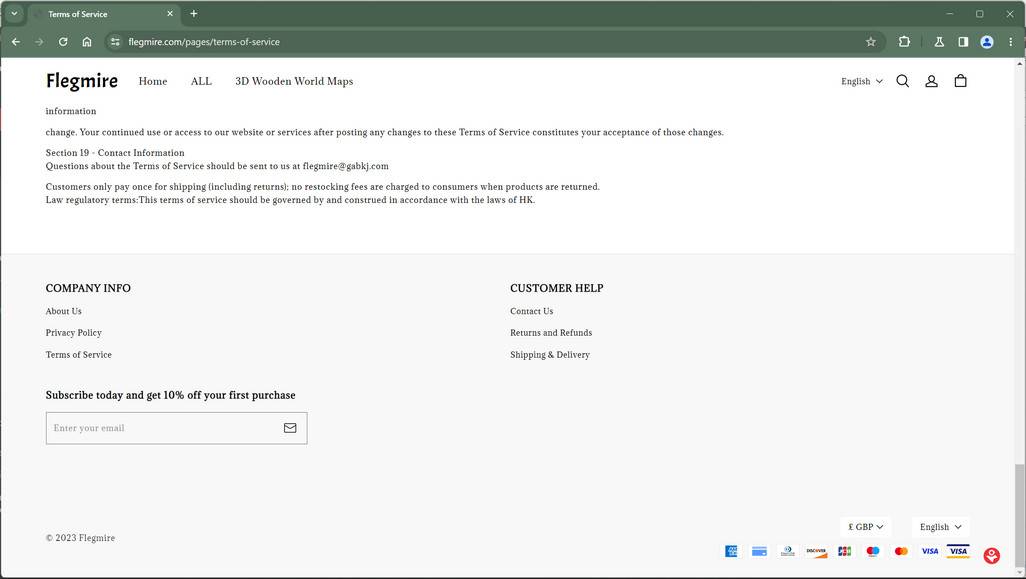
Task: Open the Returns and Refunds link
Action: point(551,333)
